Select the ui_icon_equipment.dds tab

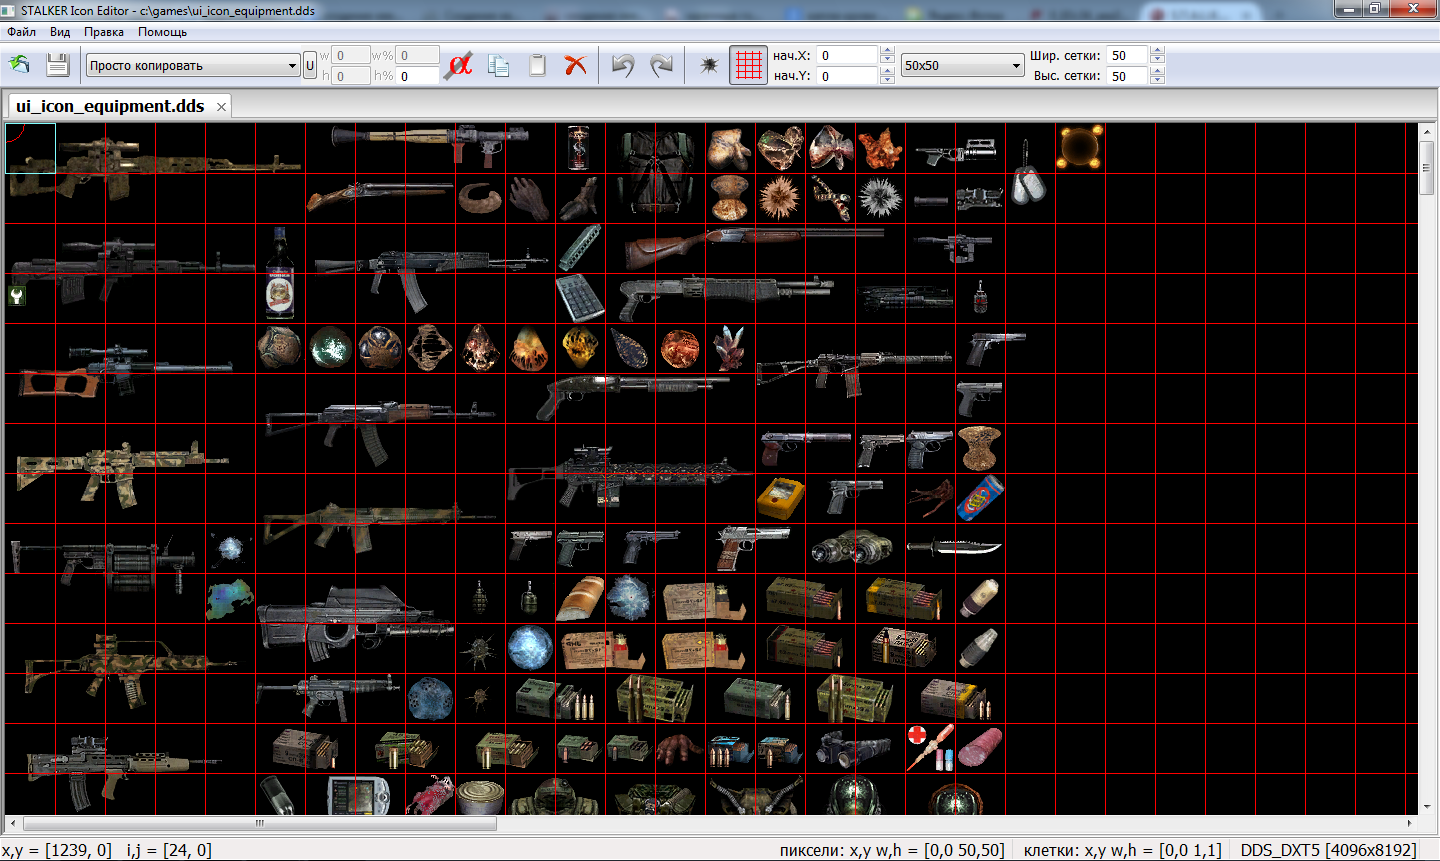(110, 106)
